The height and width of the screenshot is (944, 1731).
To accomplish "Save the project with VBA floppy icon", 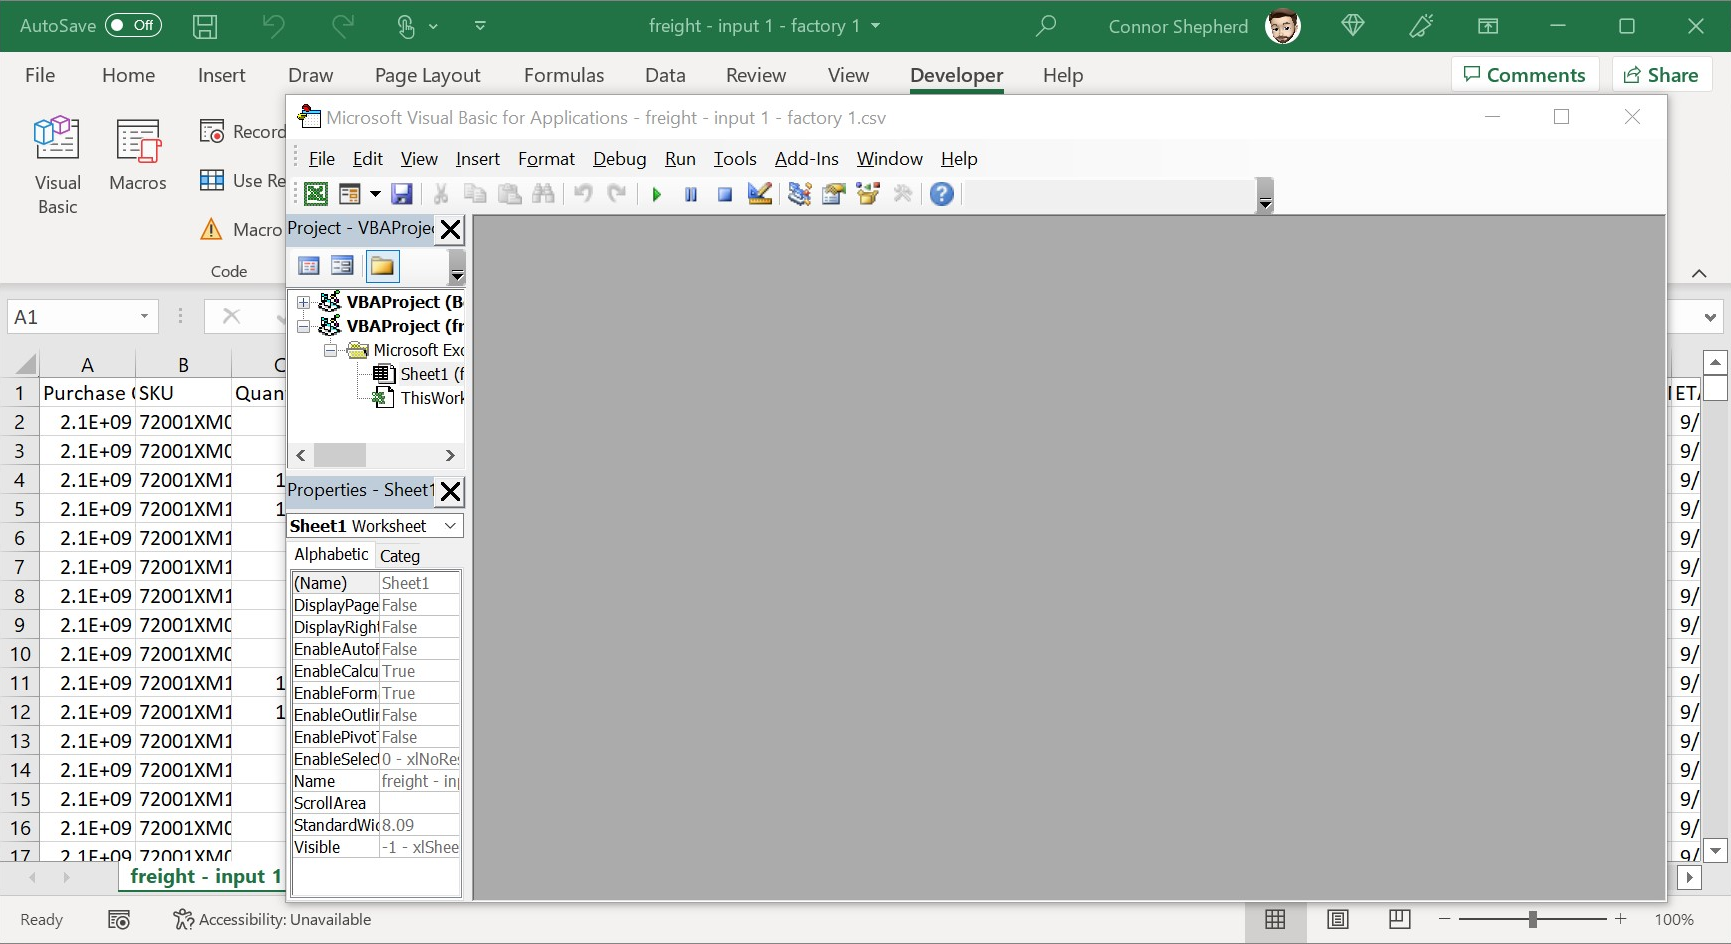I will [402, 194].
